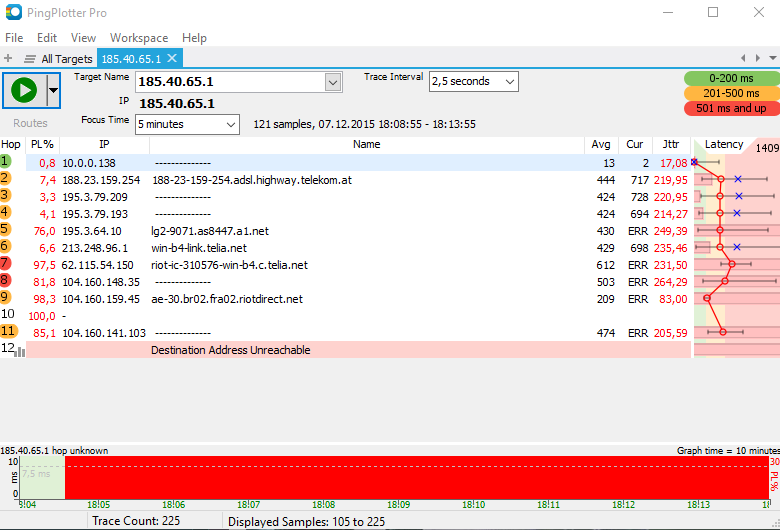
Task: Click the 195.3.79.209 IP cell
Action: click(x=95, y=197)
